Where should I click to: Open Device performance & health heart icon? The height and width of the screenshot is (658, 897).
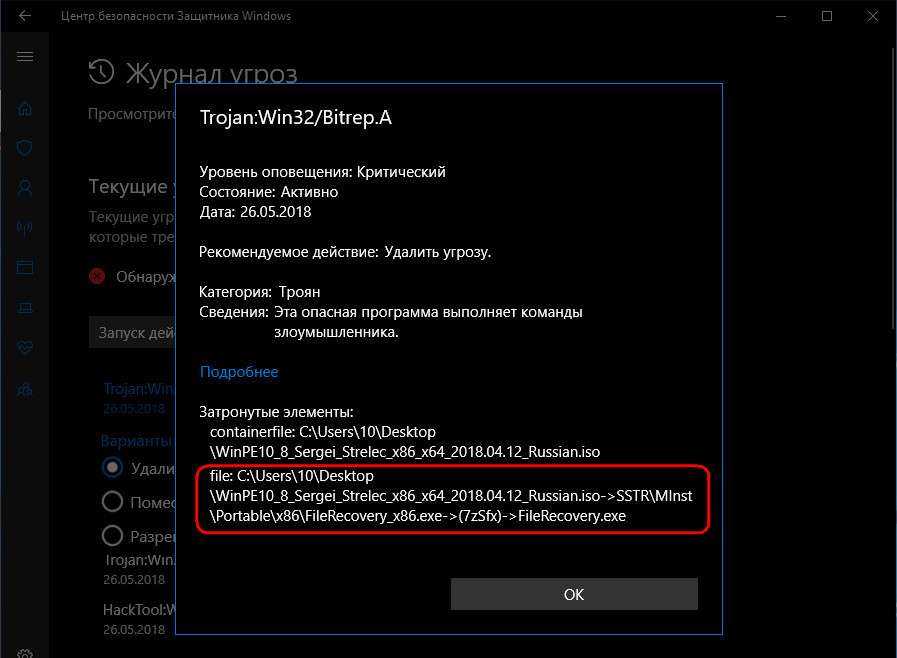pos(25,347)
